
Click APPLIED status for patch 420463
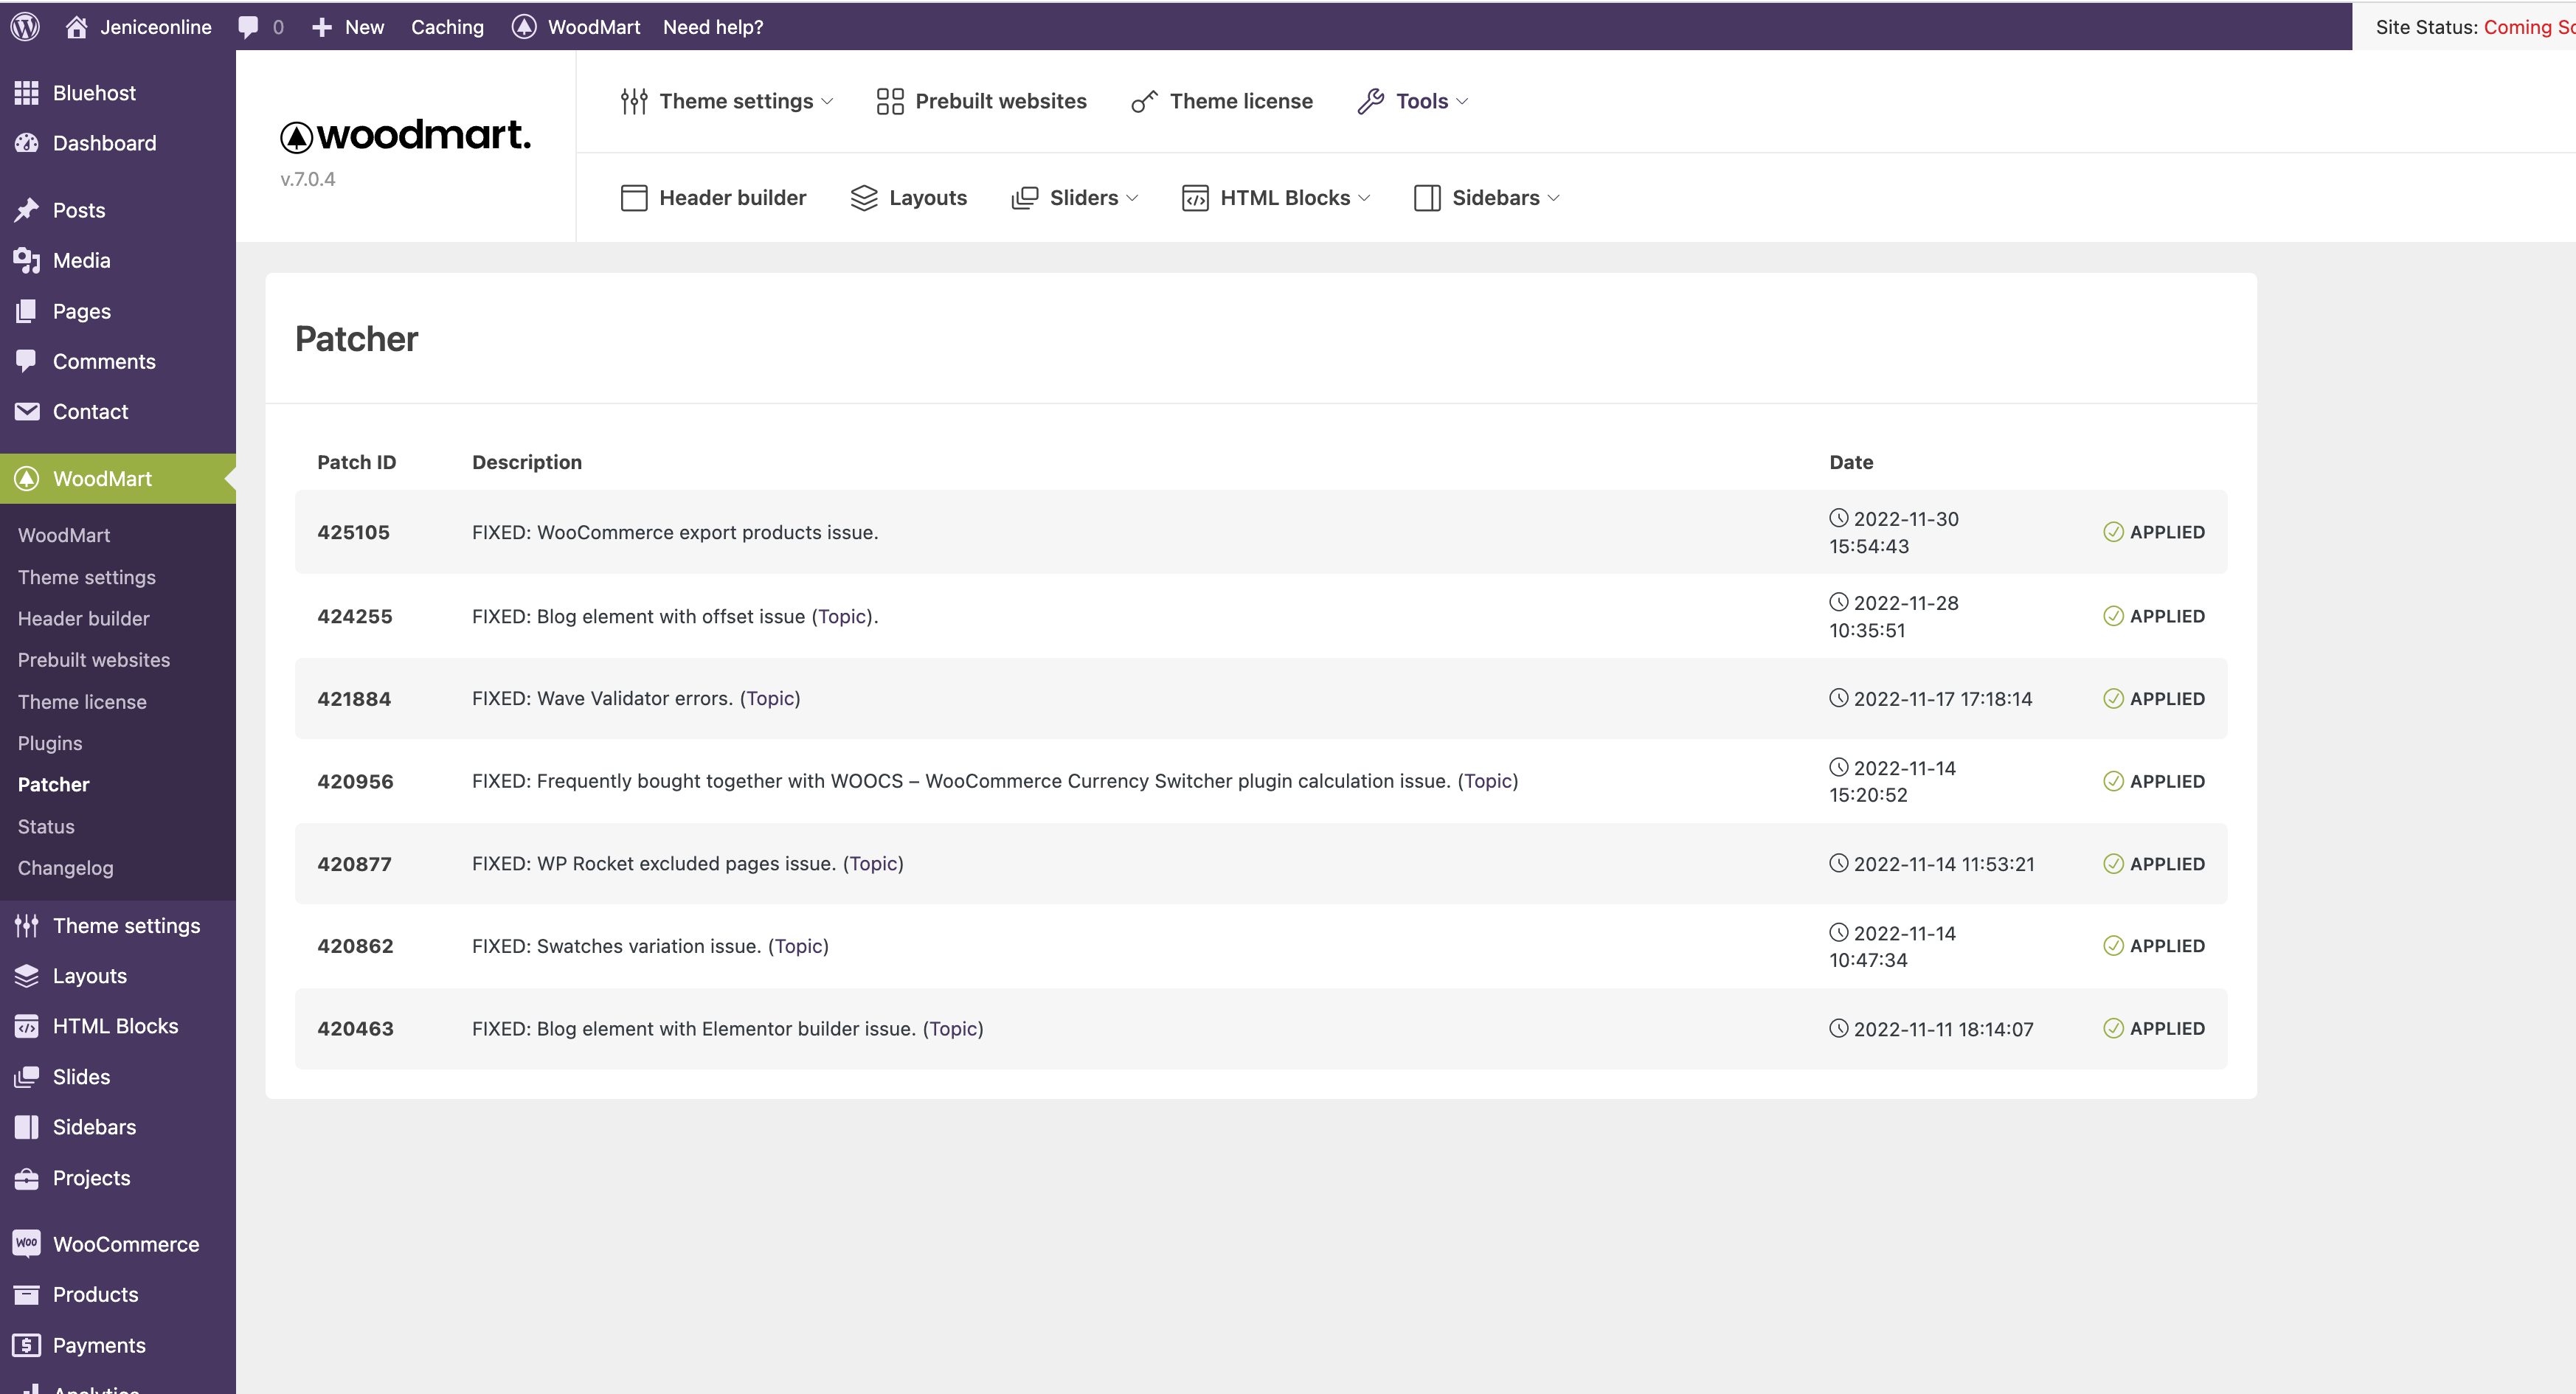tap(2154, 1028)
